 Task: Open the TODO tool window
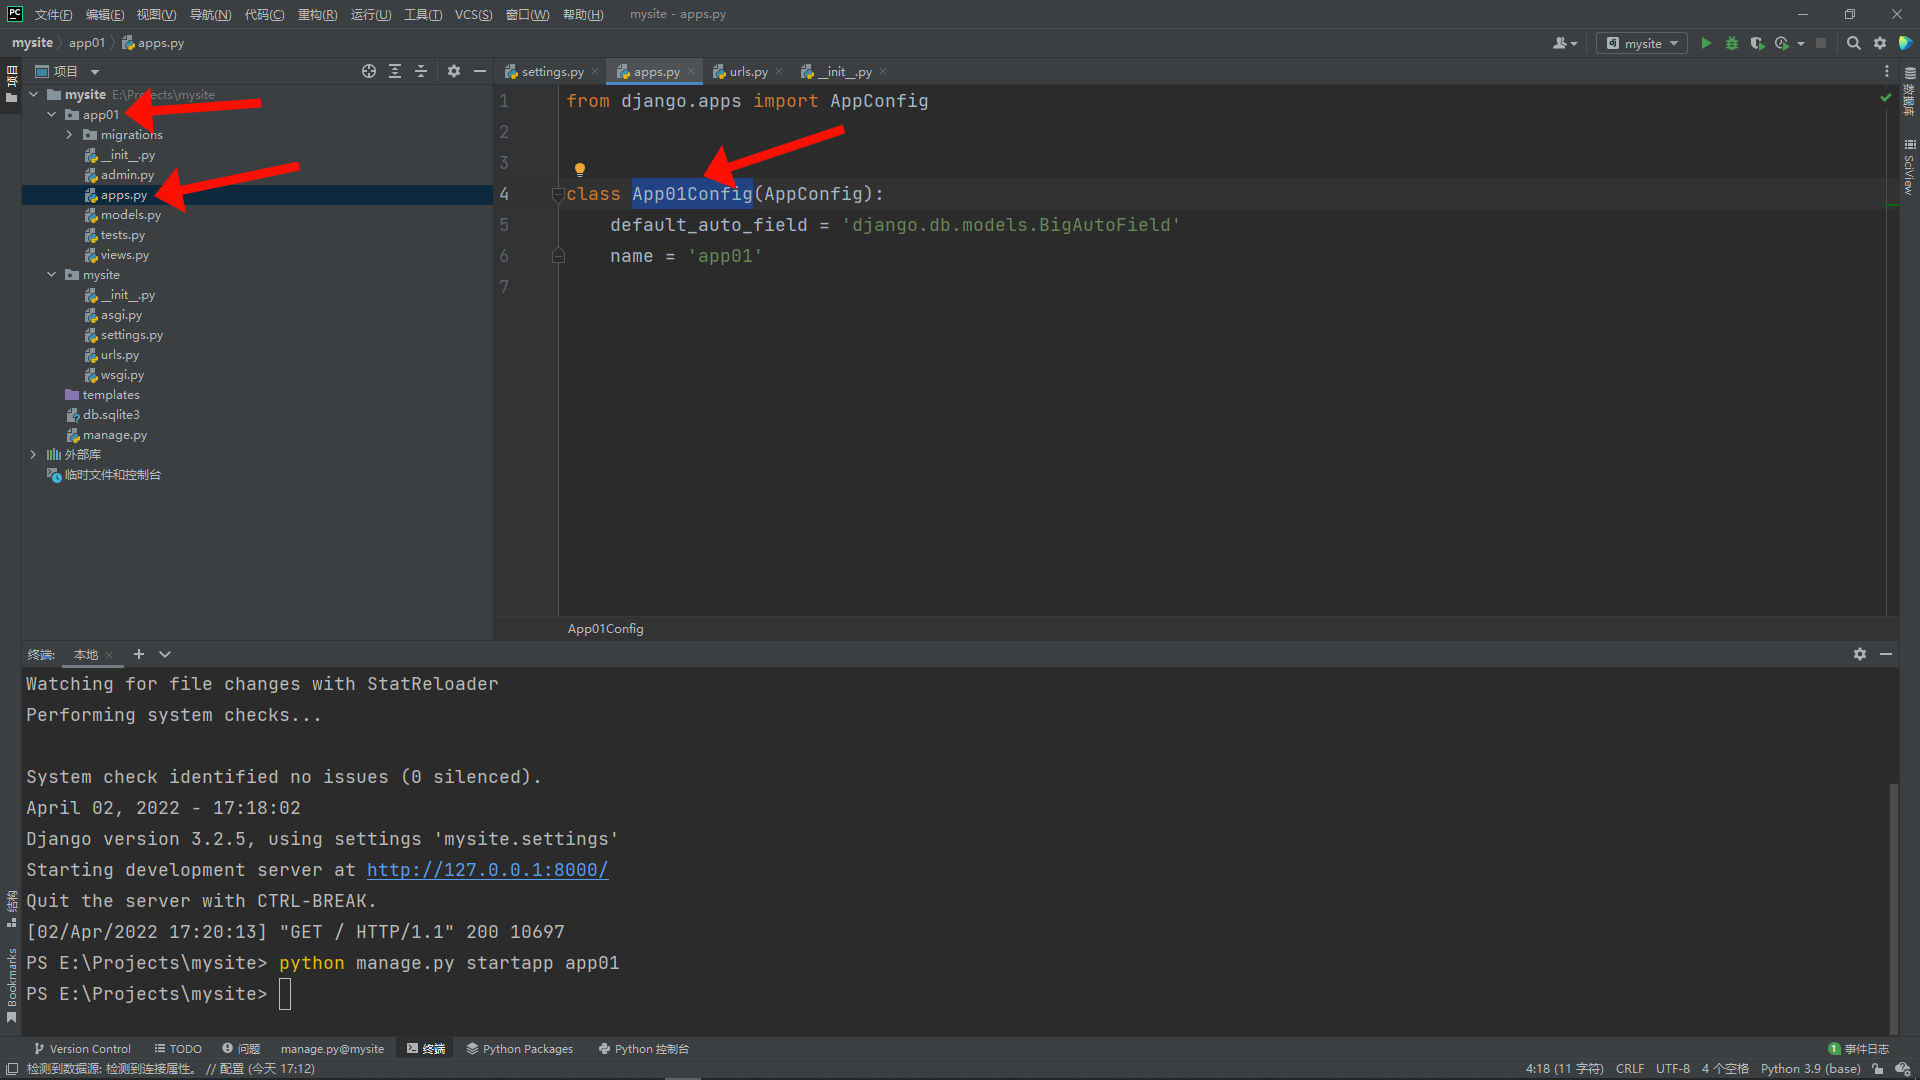tap(178, 1049)
